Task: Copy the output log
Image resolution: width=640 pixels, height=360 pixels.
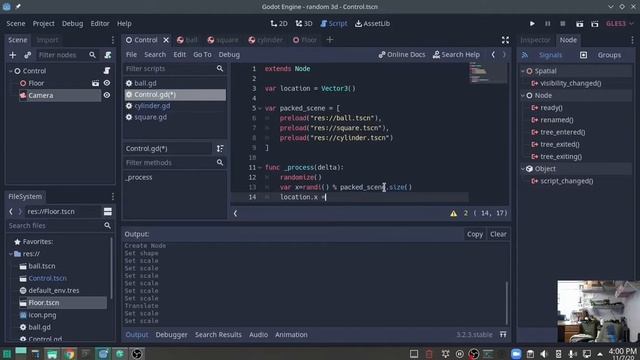Action: (475, 234)
